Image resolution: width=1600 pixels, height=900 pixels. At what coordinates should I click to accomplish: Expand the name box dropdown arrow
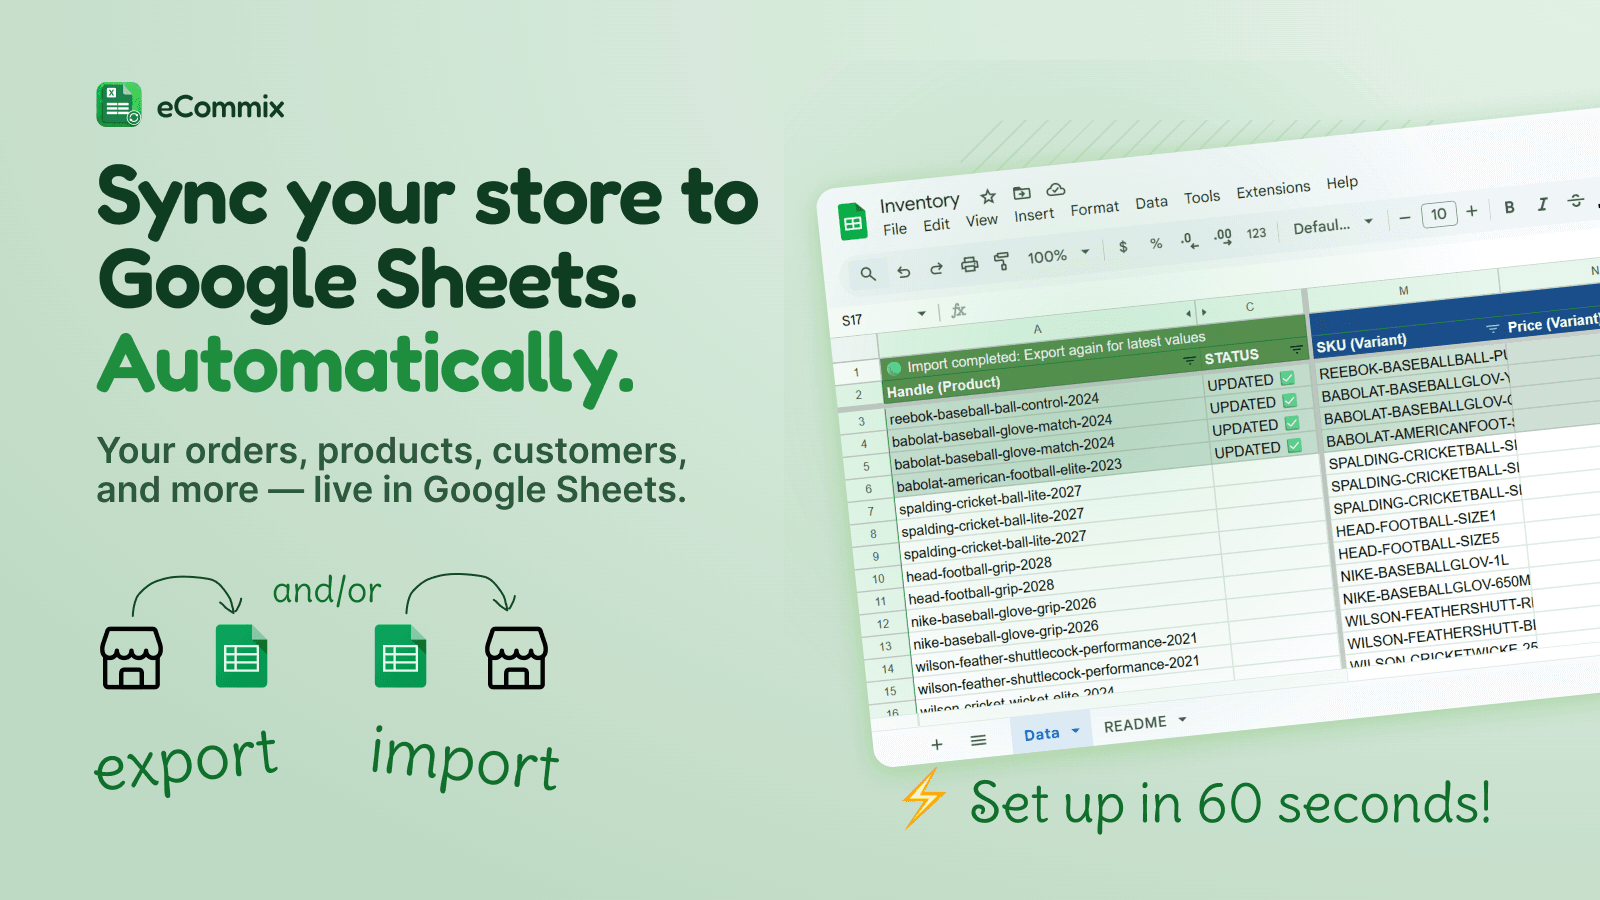click(x=921, y=314)
